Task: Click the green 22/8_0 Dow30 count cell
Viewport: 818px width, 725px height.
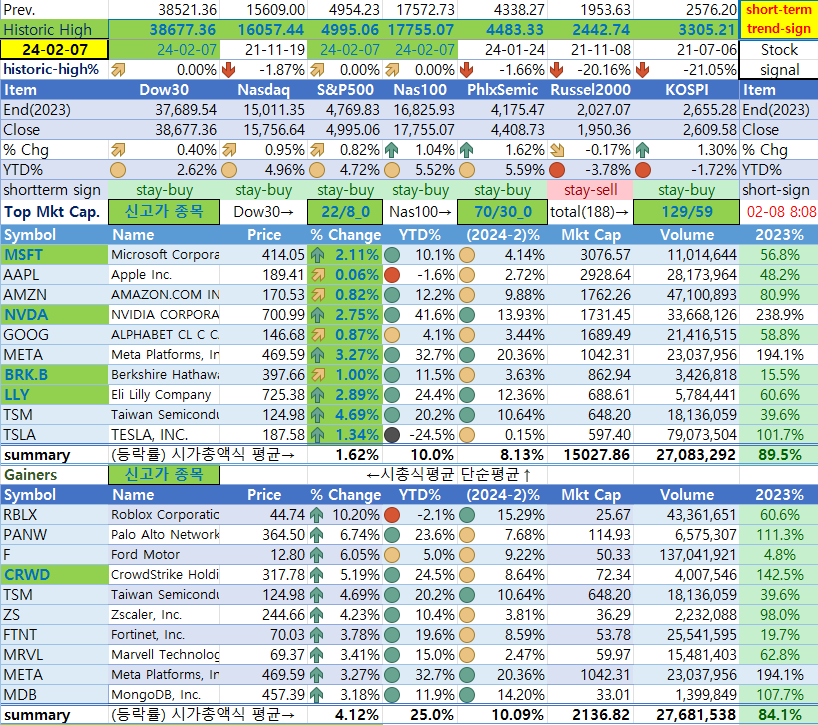Action: point(345,212)
